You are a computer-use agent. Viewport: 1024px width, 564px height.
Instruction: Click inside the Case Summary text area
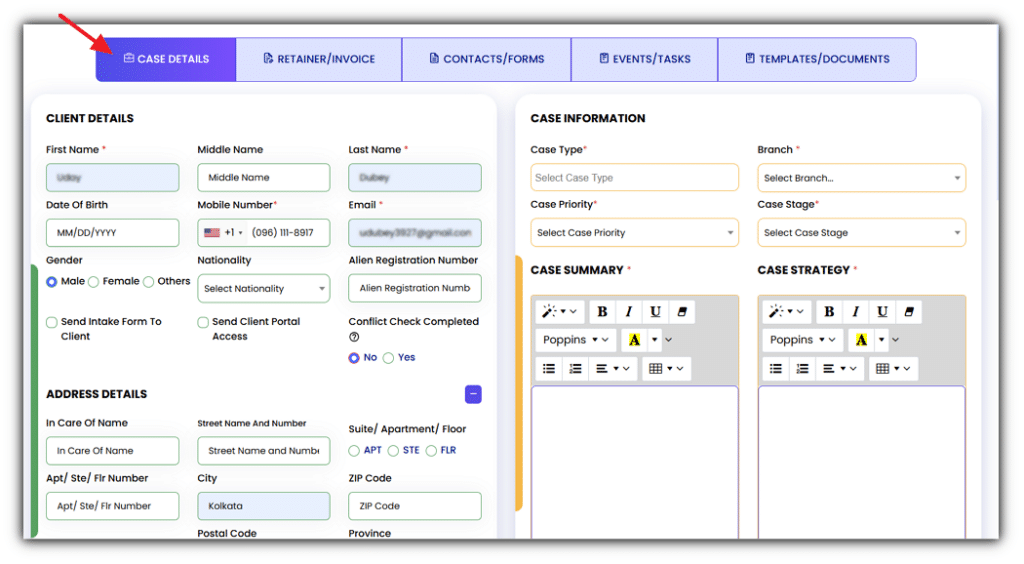634,462
